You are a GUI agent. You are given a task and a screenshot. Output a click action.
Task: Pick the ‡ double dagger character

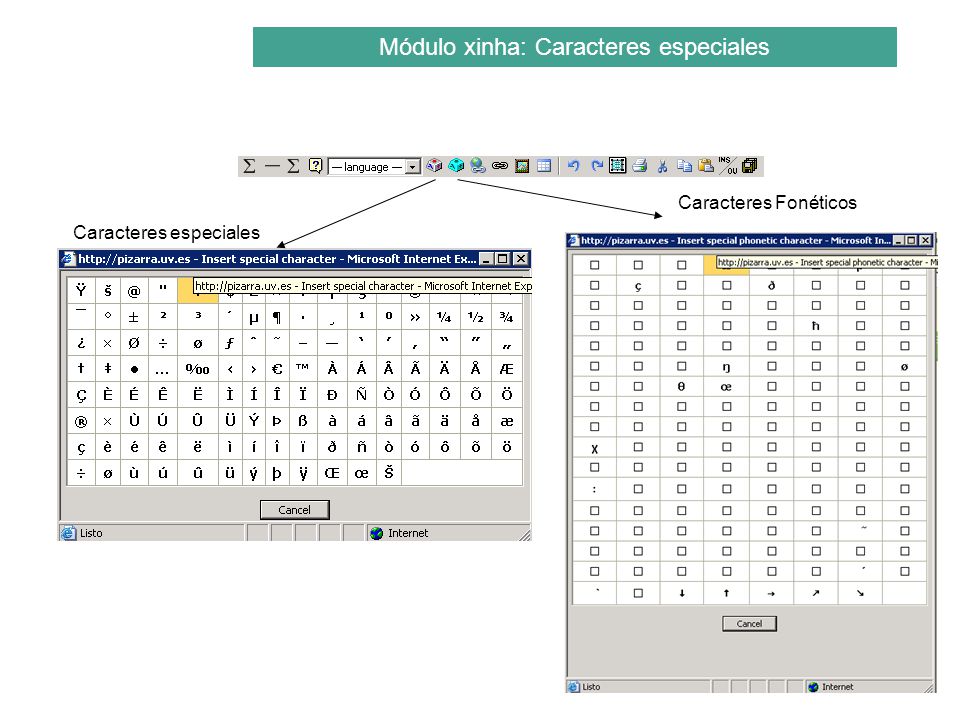[108, 369]
